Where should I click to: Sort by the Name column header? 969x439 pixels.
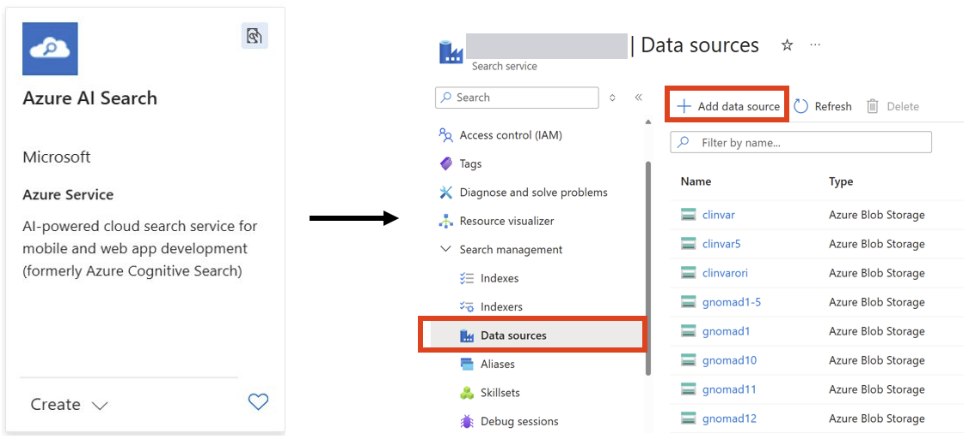pyautogui.click(x=696, y=182)
